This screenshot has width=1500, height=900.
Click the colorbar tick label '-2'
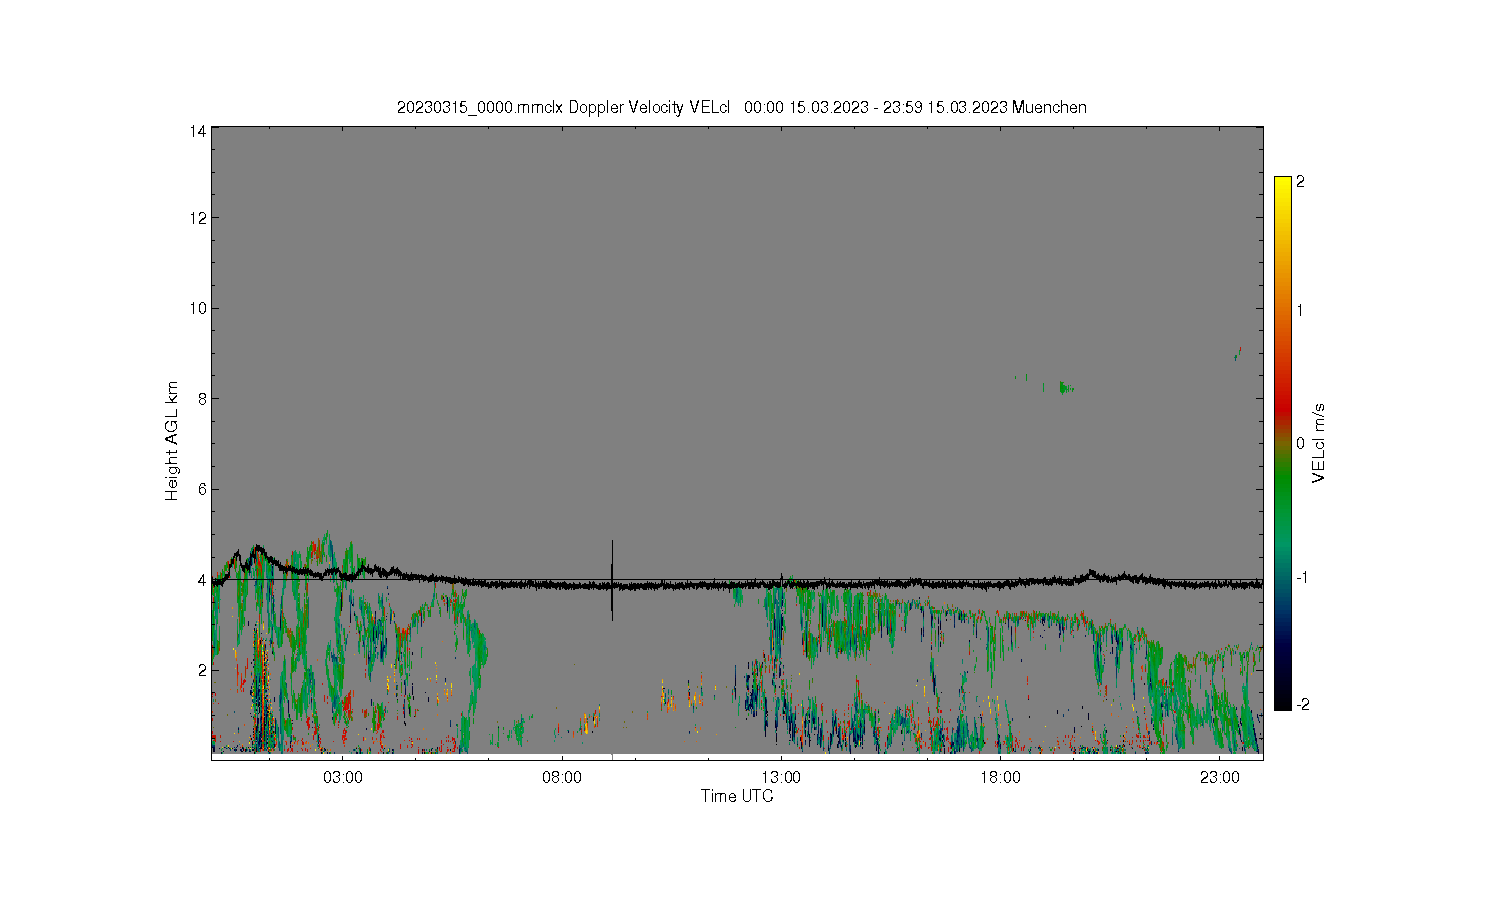(x=1303, y=705)
